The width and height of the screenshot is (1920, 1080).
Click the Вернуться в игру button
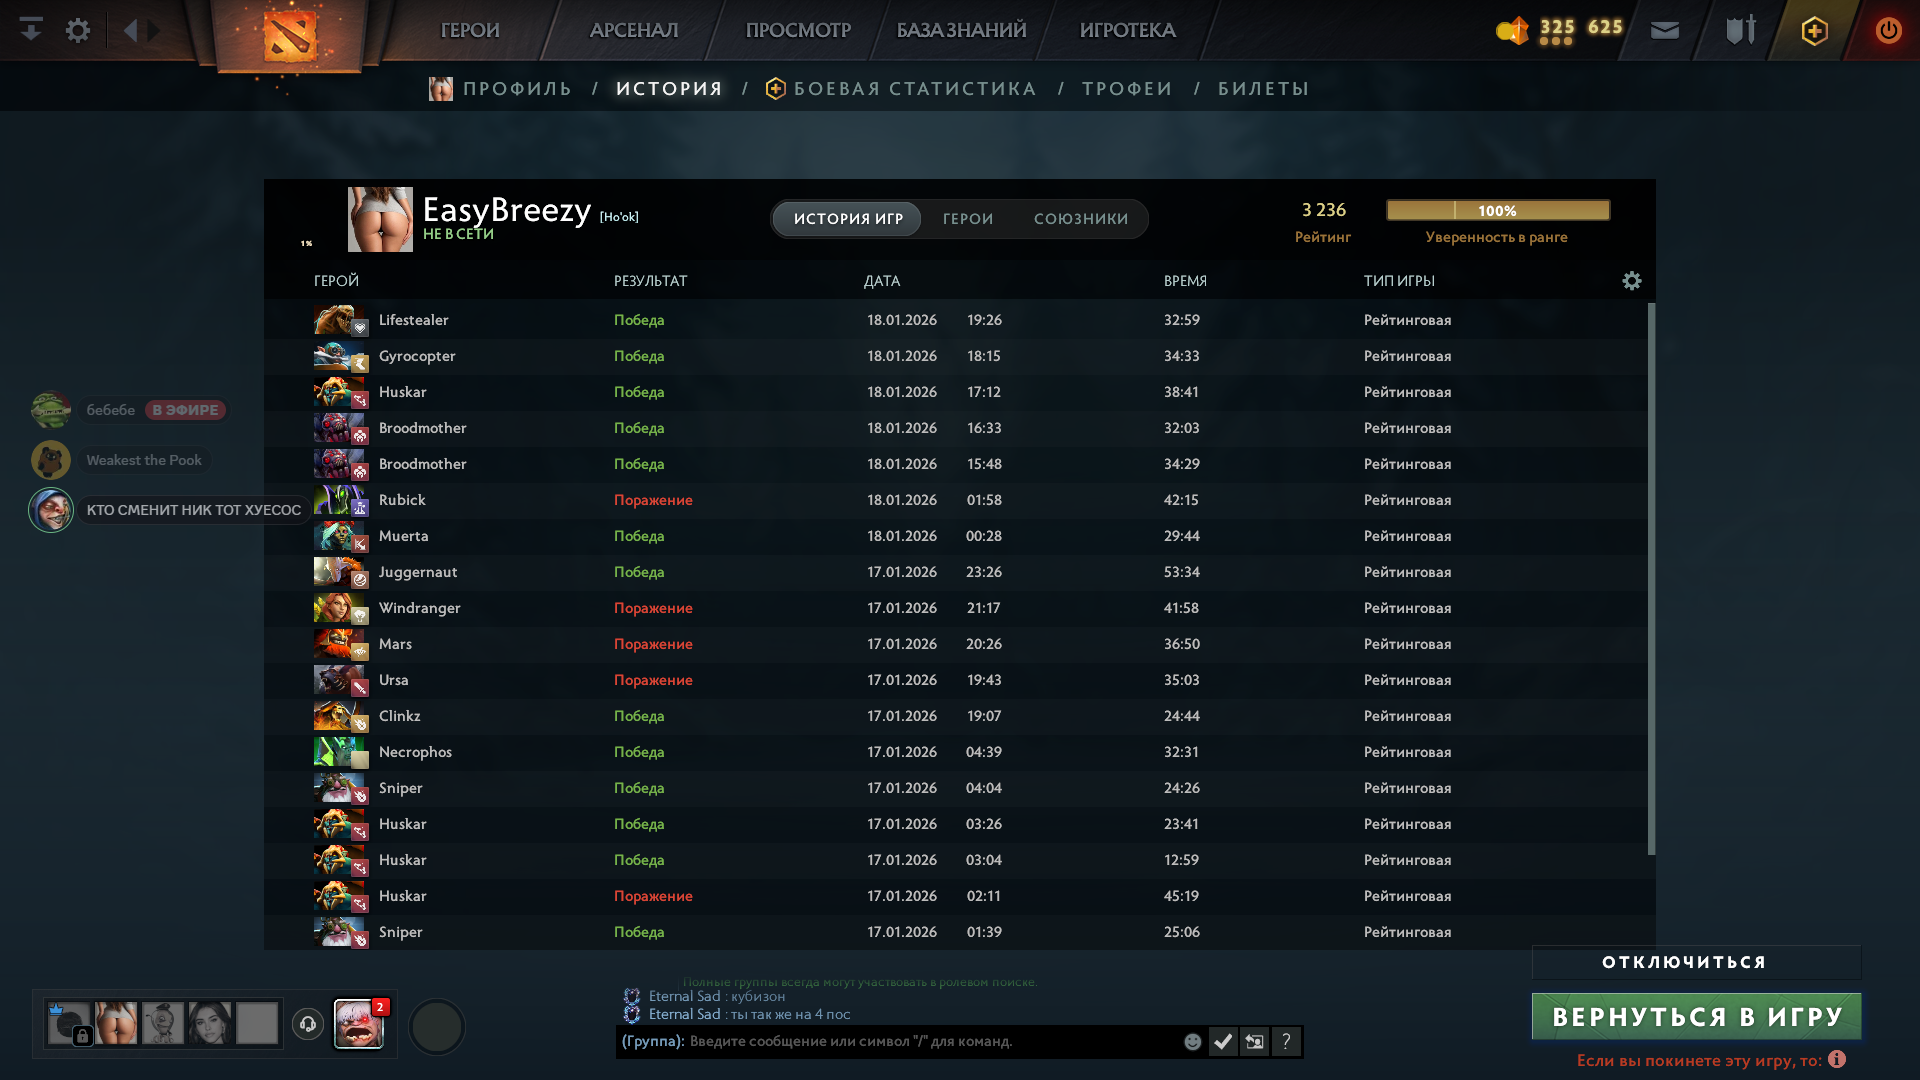point(1696,1017)
